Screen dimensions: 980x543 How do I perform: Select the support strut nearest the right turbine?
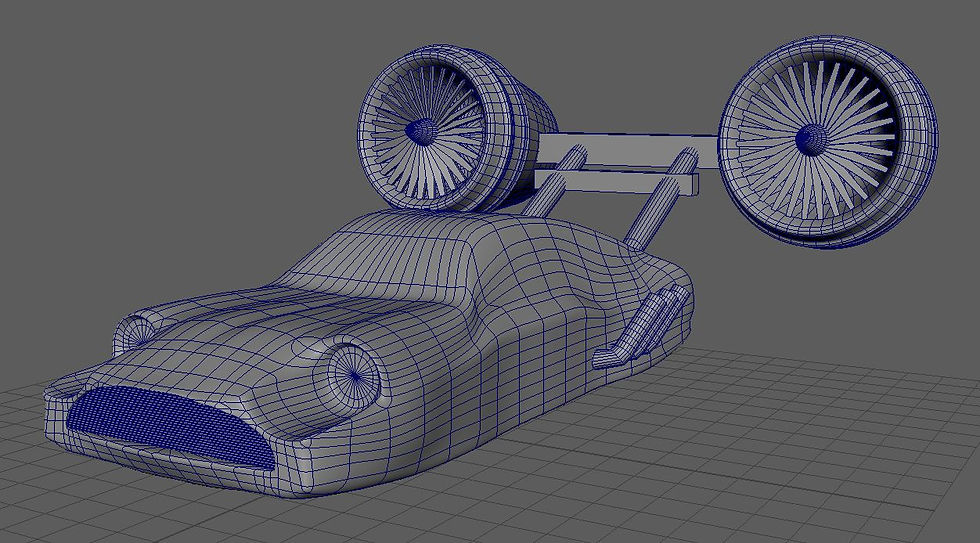659,199
